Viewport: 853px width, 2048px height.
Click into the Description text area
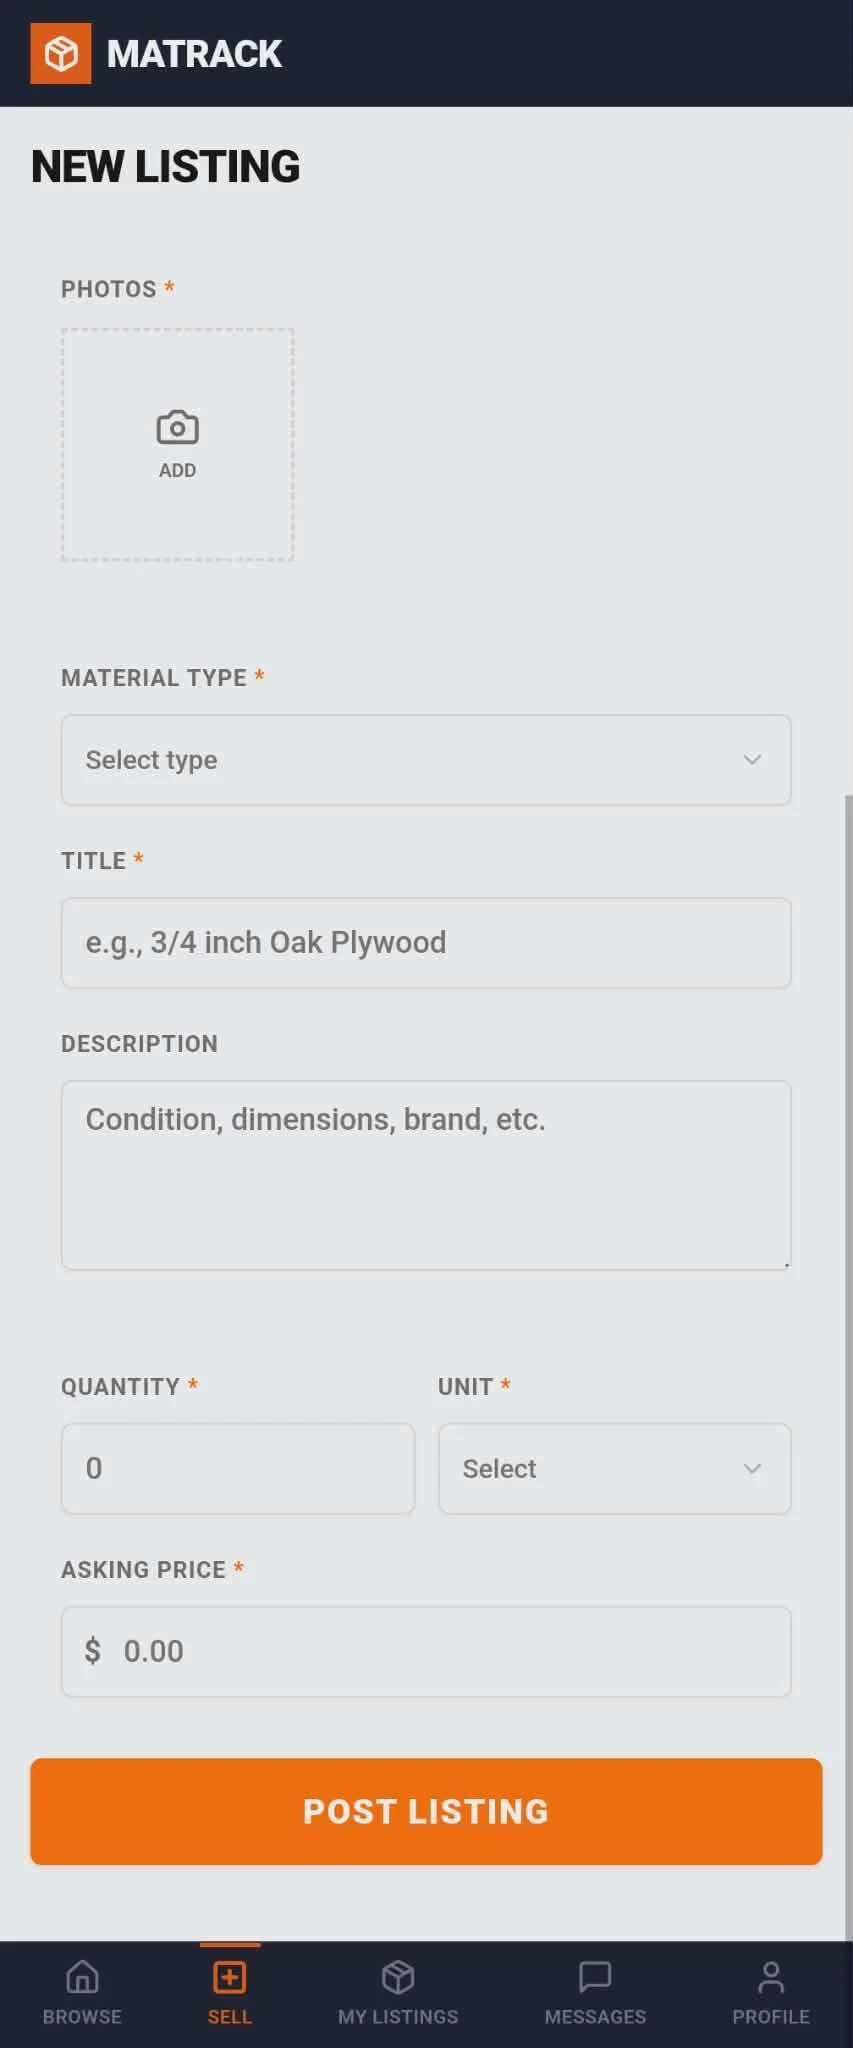(x=426, y=1175)
